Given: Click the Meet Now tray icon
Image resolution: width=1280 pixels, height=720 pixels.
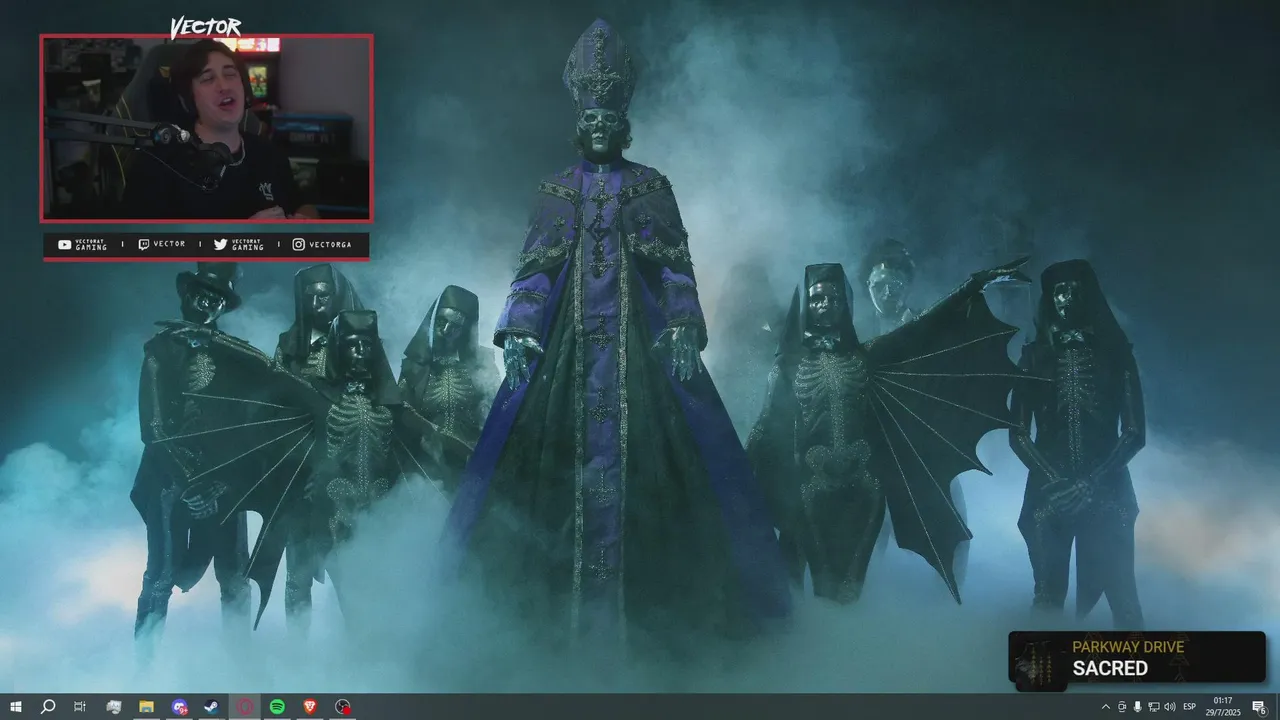Looking at the screenshot, I should pyautogui.click(x=1121, y=707).
